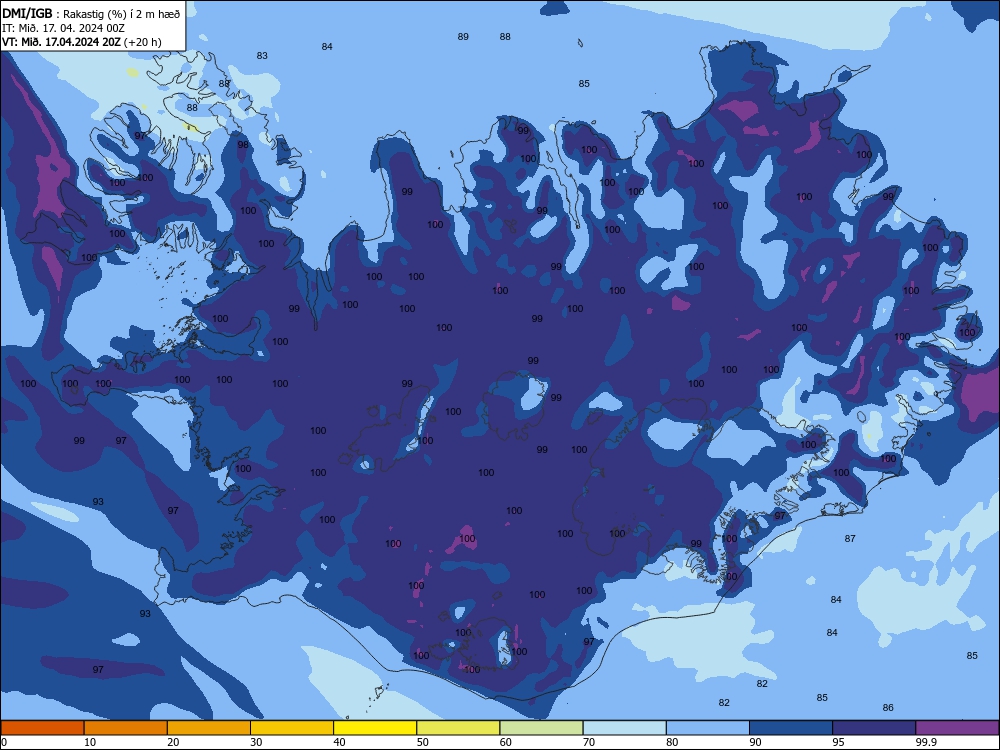Click the legend scale label "90"
The height and width of the screenshot is (750, 1000).
[756, 742]
